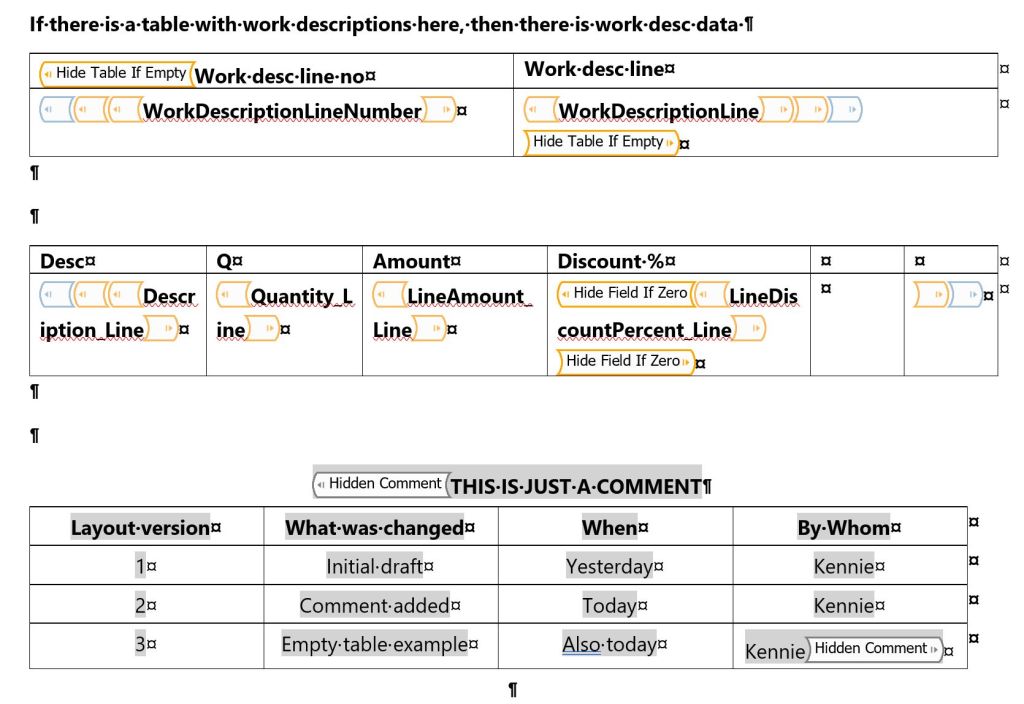Click the LineDiscountPercent_Line field
Viewport: 1024px width, 704px height.
click(x=762, y=297)
